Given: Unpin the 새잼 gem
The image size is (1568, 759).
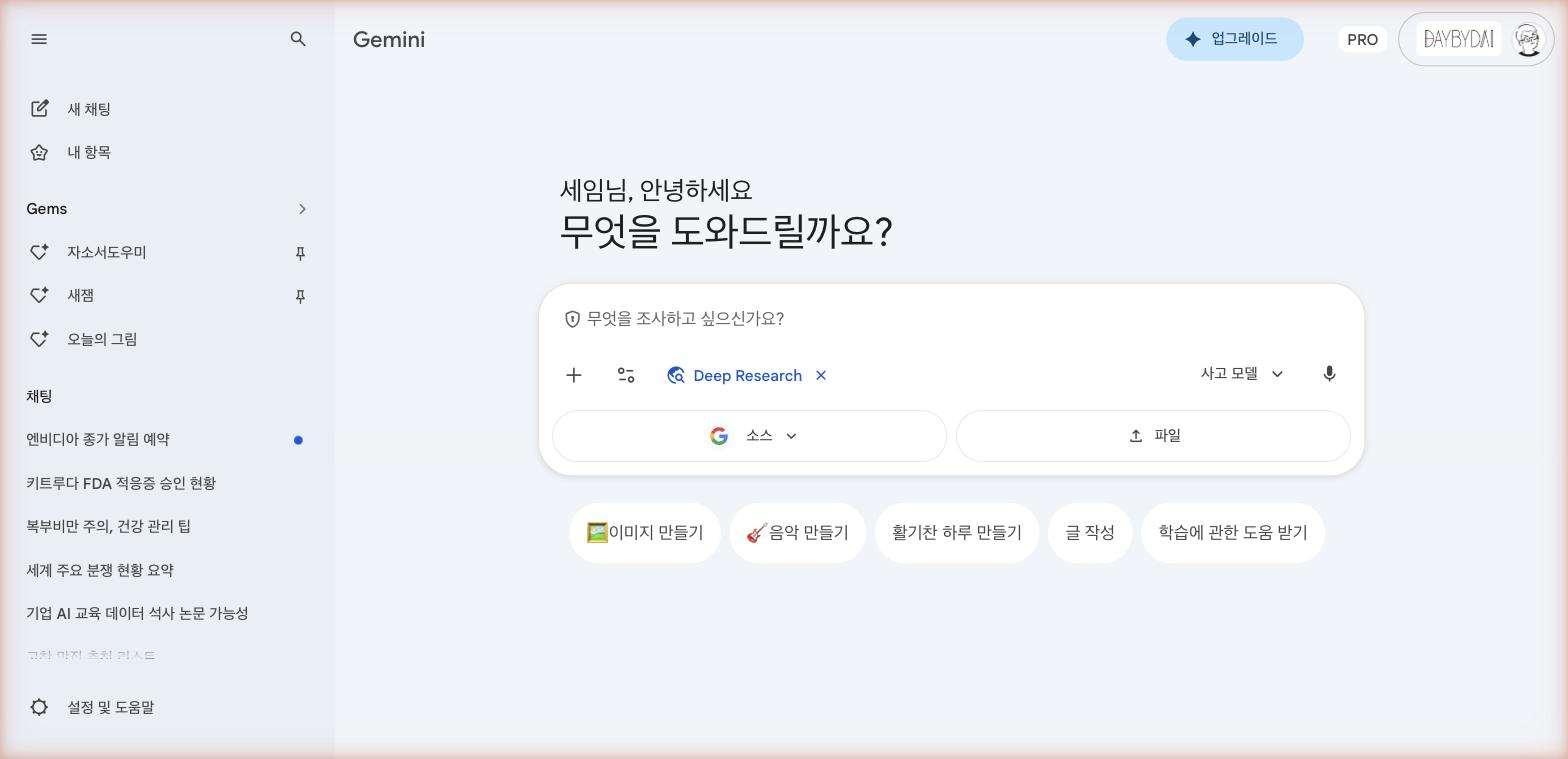Looking at the screenshot, I should click(x=300, y=297).
